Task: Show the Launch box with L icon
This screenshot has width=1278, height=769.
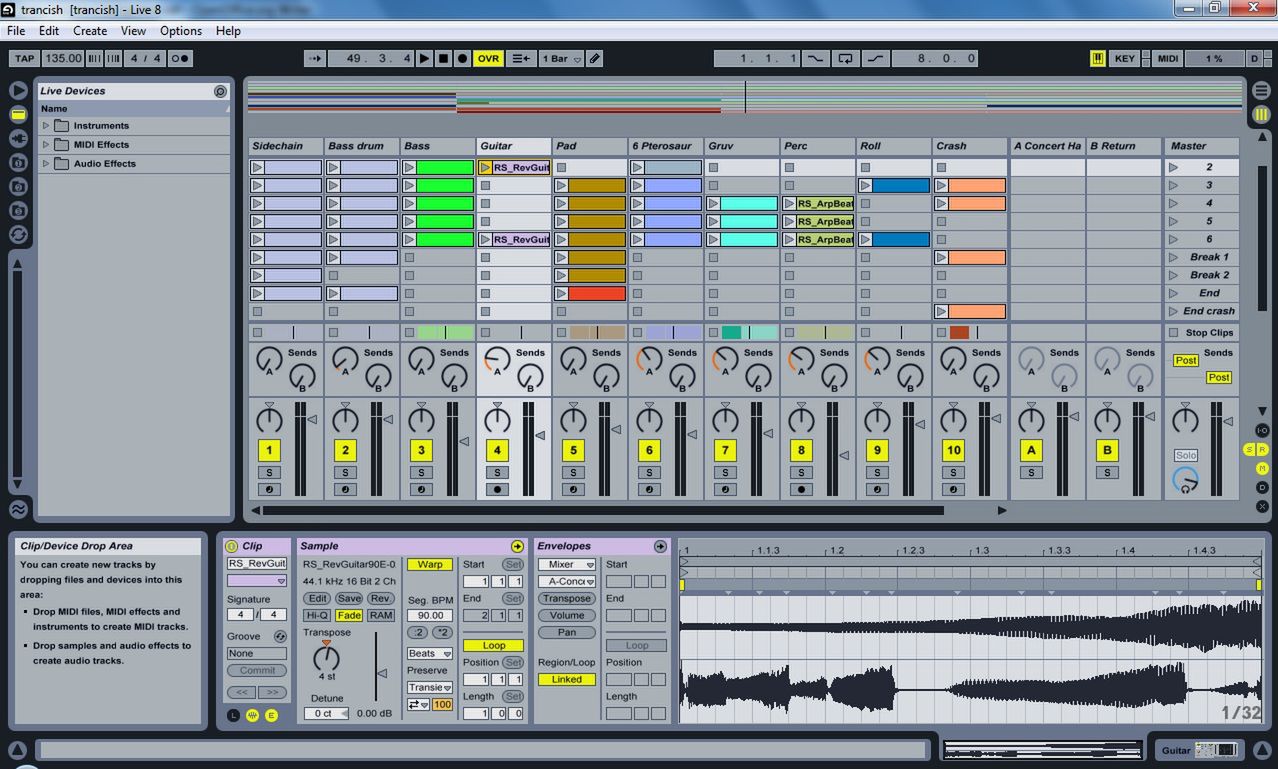Action: click(x=234, y=715)
